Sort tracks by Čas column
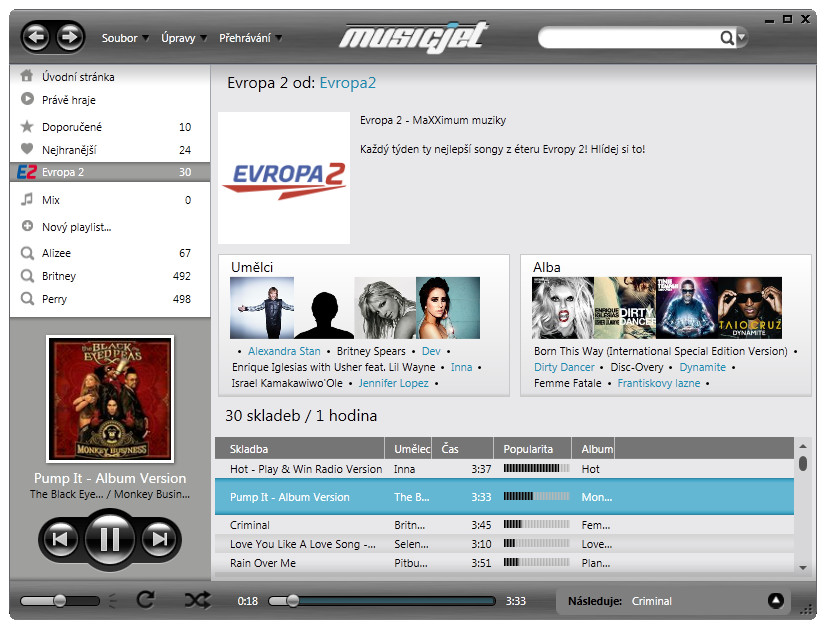This screenshot has height=630, width=830. point(463,449)
